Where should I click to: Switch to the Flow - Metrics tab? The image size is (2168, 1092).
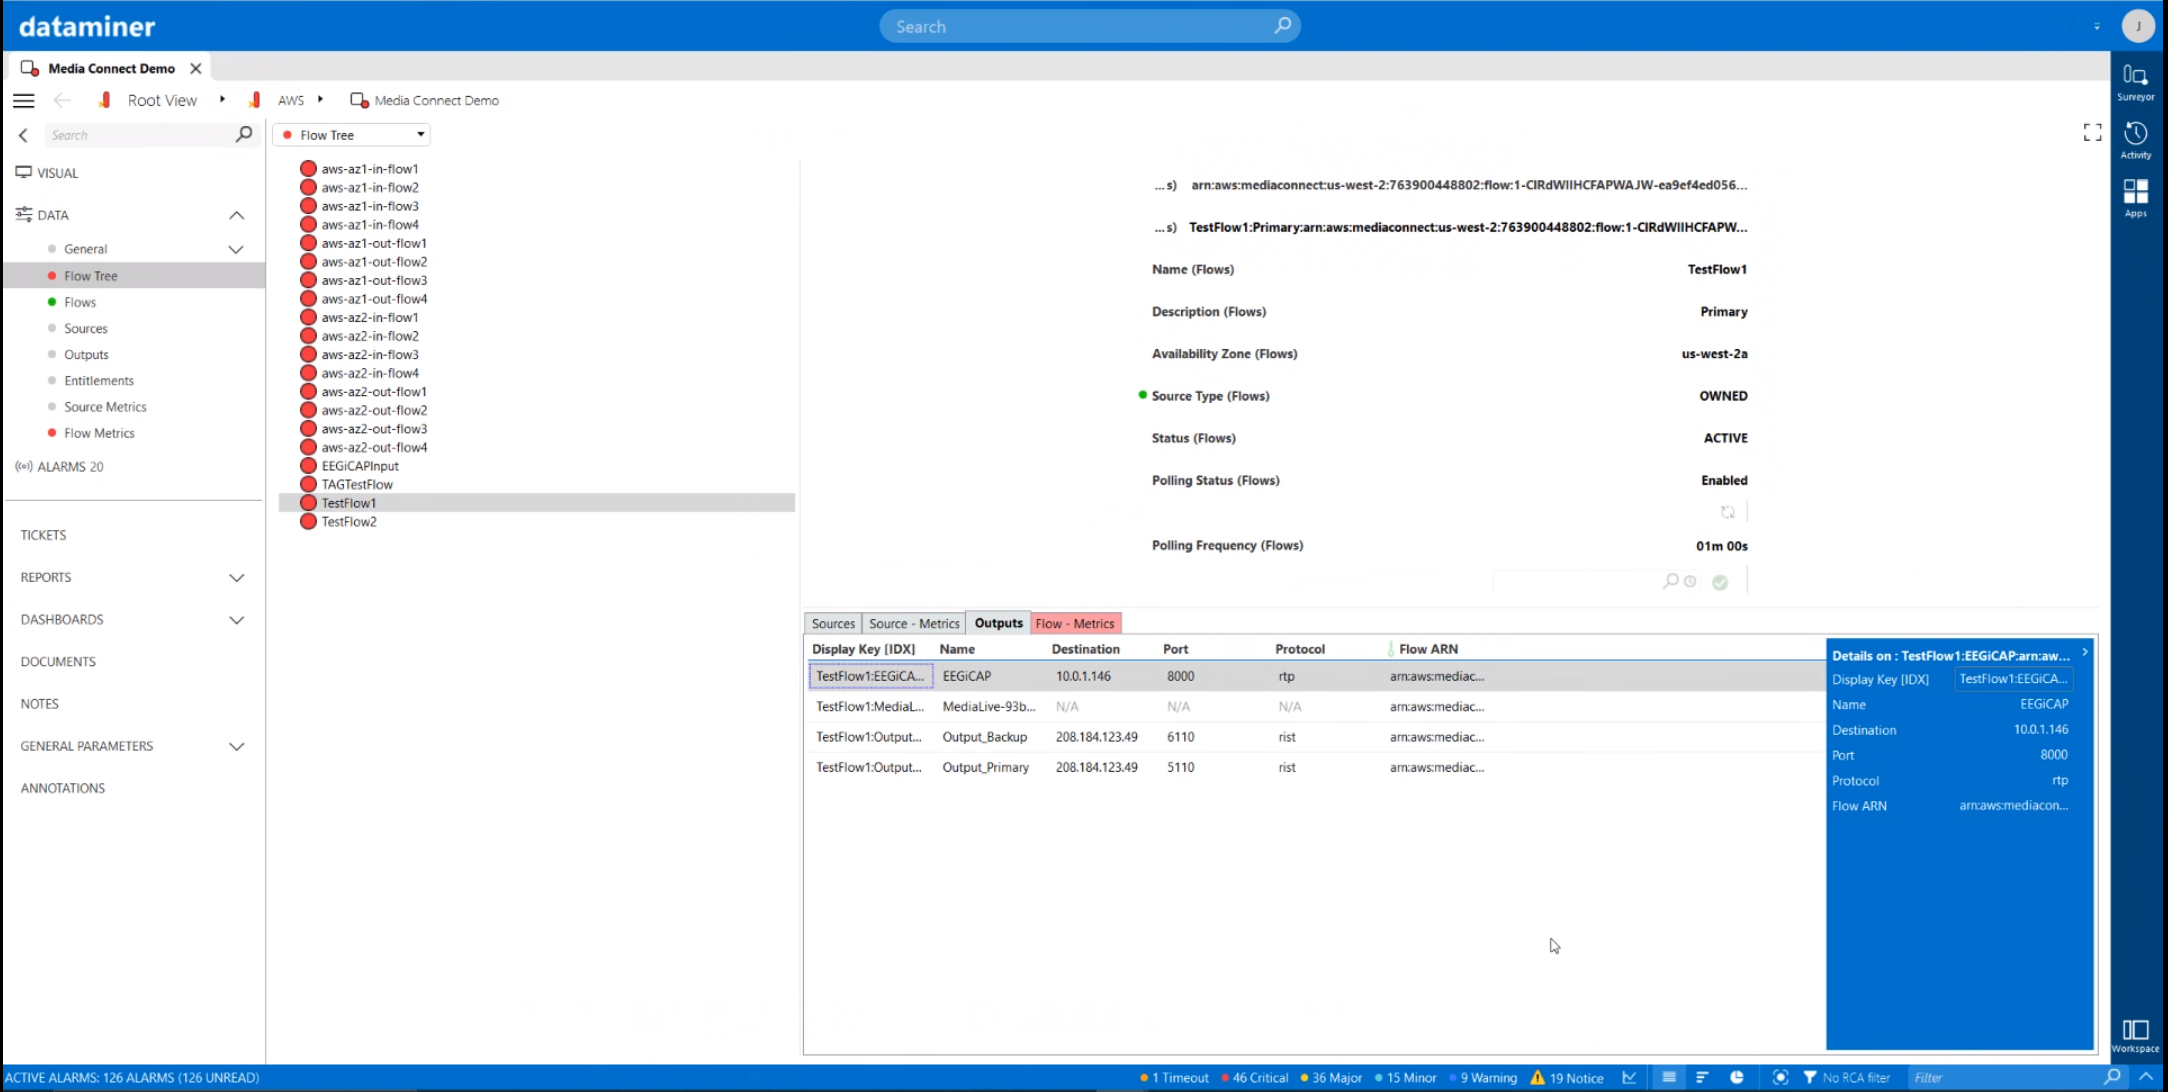[x=1075, y=623]
